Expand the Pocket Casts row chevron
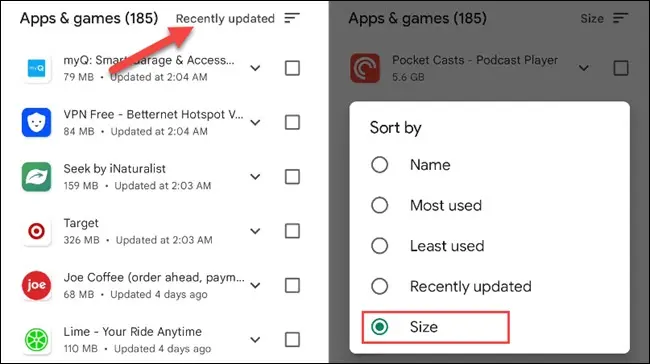The height and width of the screenshot is (364, 650). (x=584, y=68)
